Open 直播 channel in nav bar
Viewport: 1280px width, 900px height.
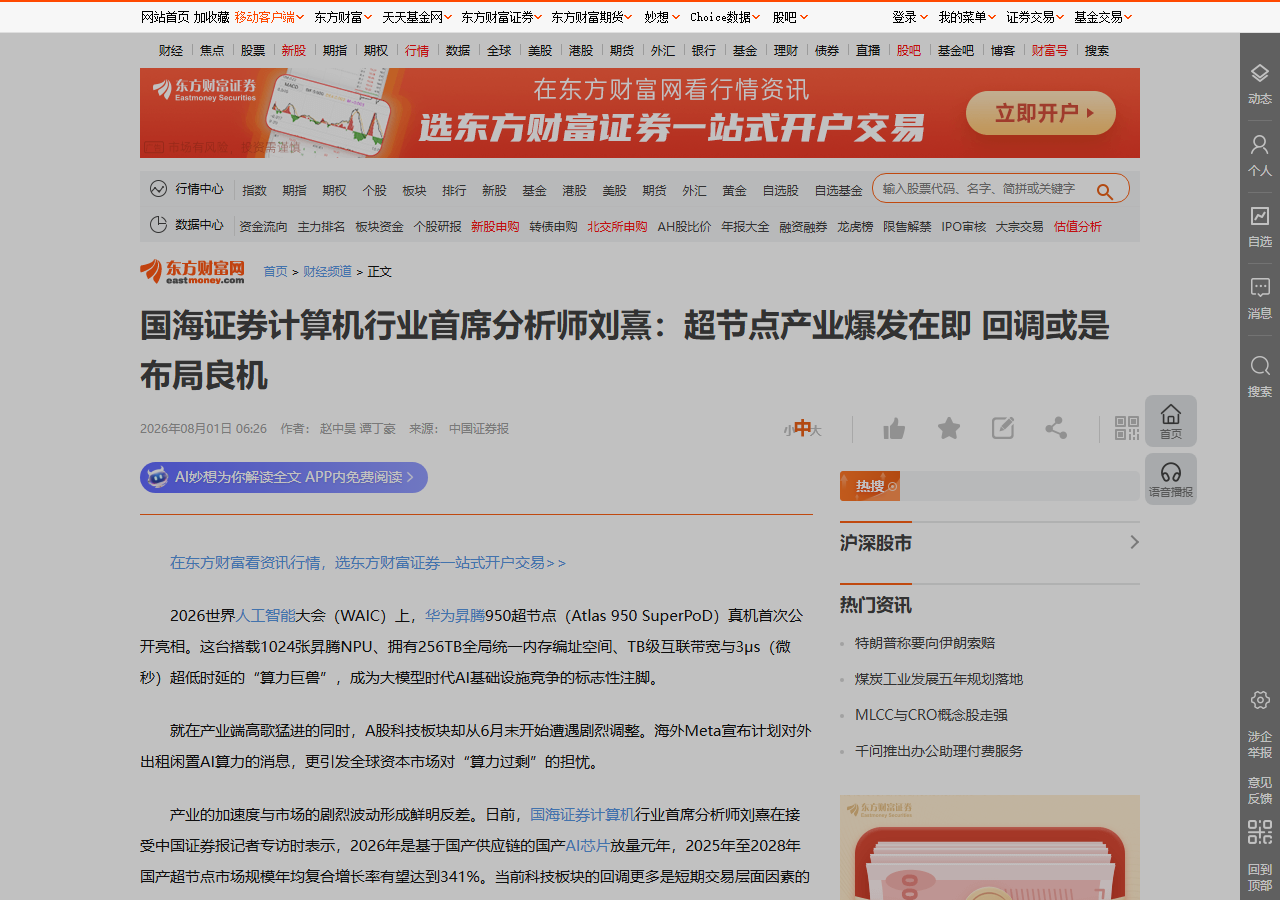tap(868, 51)
